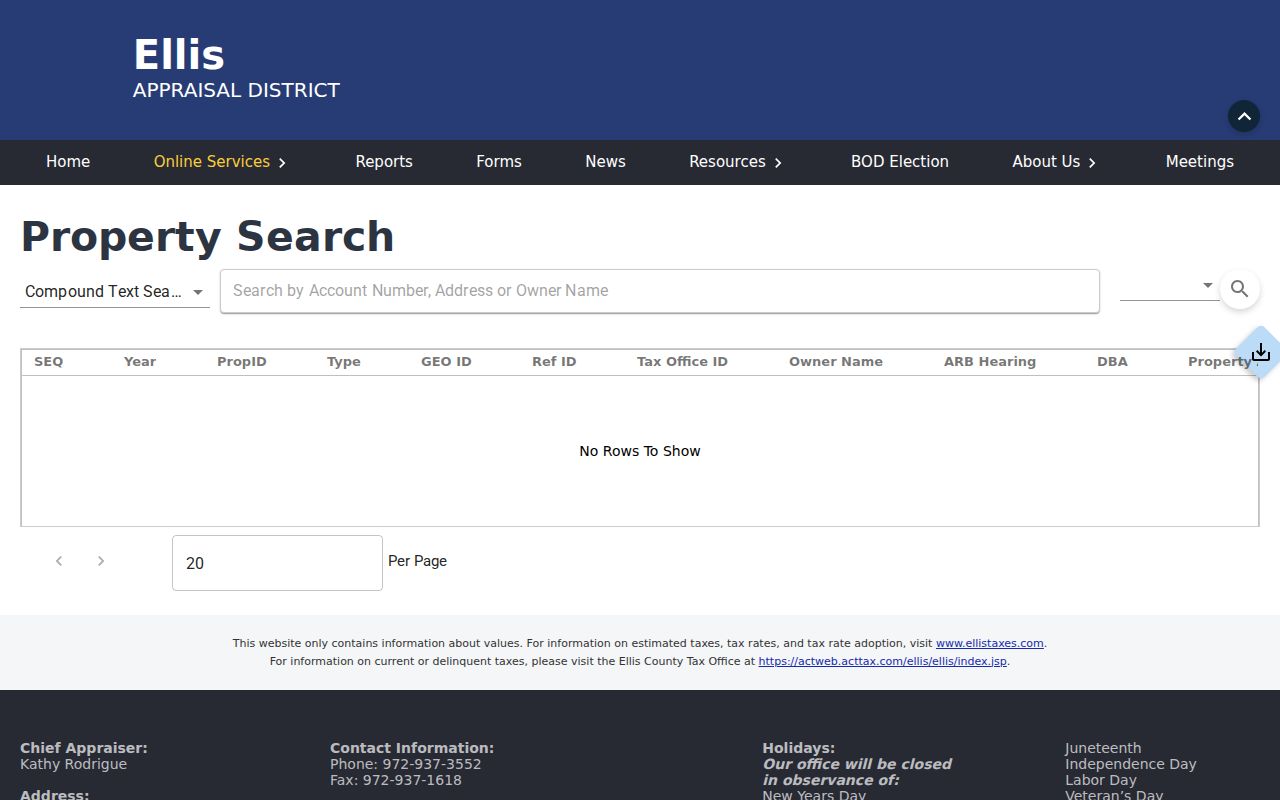The height and width of the screenshot is (800, 1280).
Task: Visit the www.ellistaxes.com link
Action: pyautogui.click(x=990, y=643)
